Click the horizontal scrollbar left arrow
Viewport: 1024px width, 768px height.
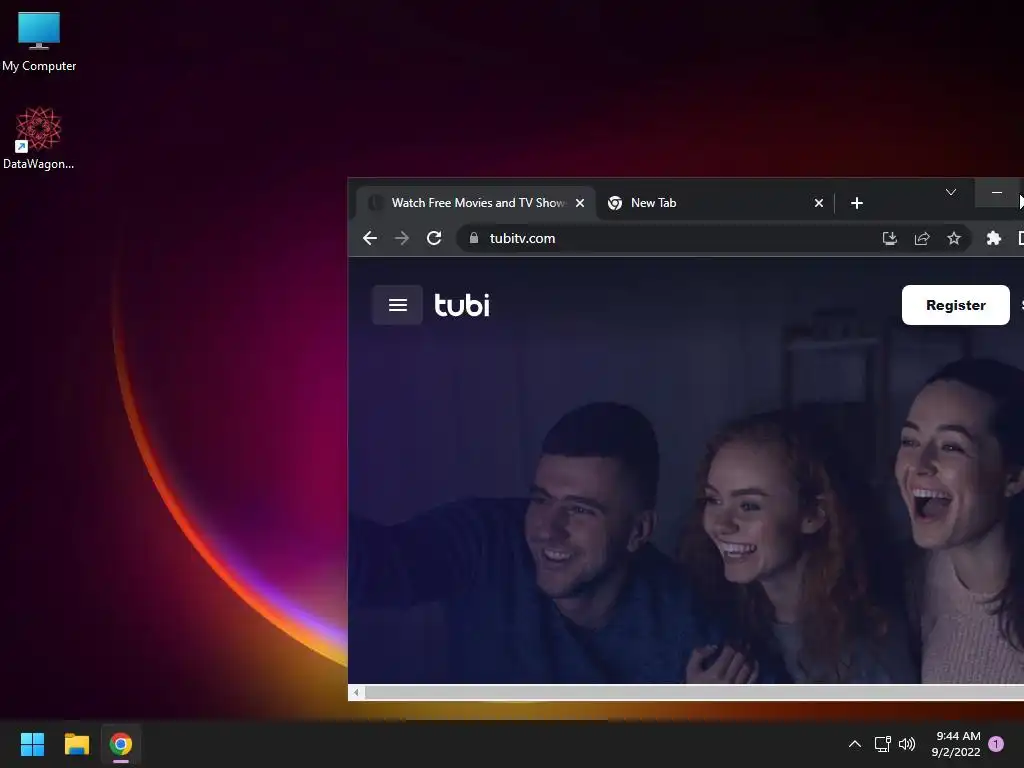(356, 692)
